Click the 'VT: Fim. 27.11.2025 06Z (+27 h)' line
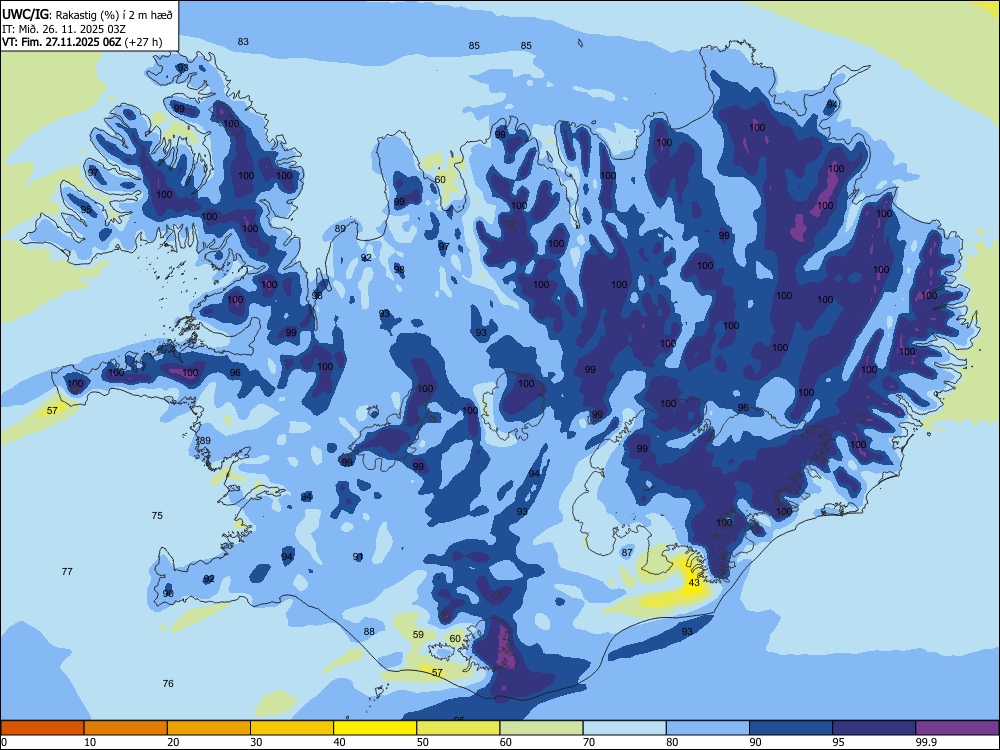The width and height of the screenshot is (1000, 750). (82, 42)
